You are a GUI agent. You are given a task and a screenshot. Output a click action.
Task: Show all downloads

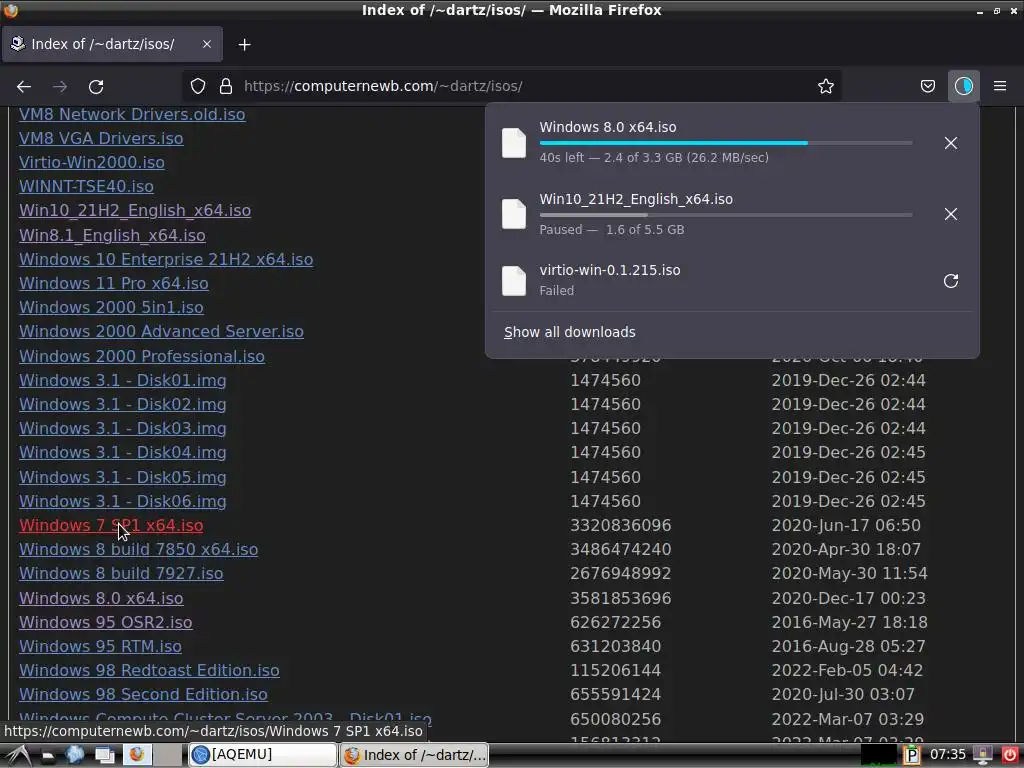click(569, 332)
